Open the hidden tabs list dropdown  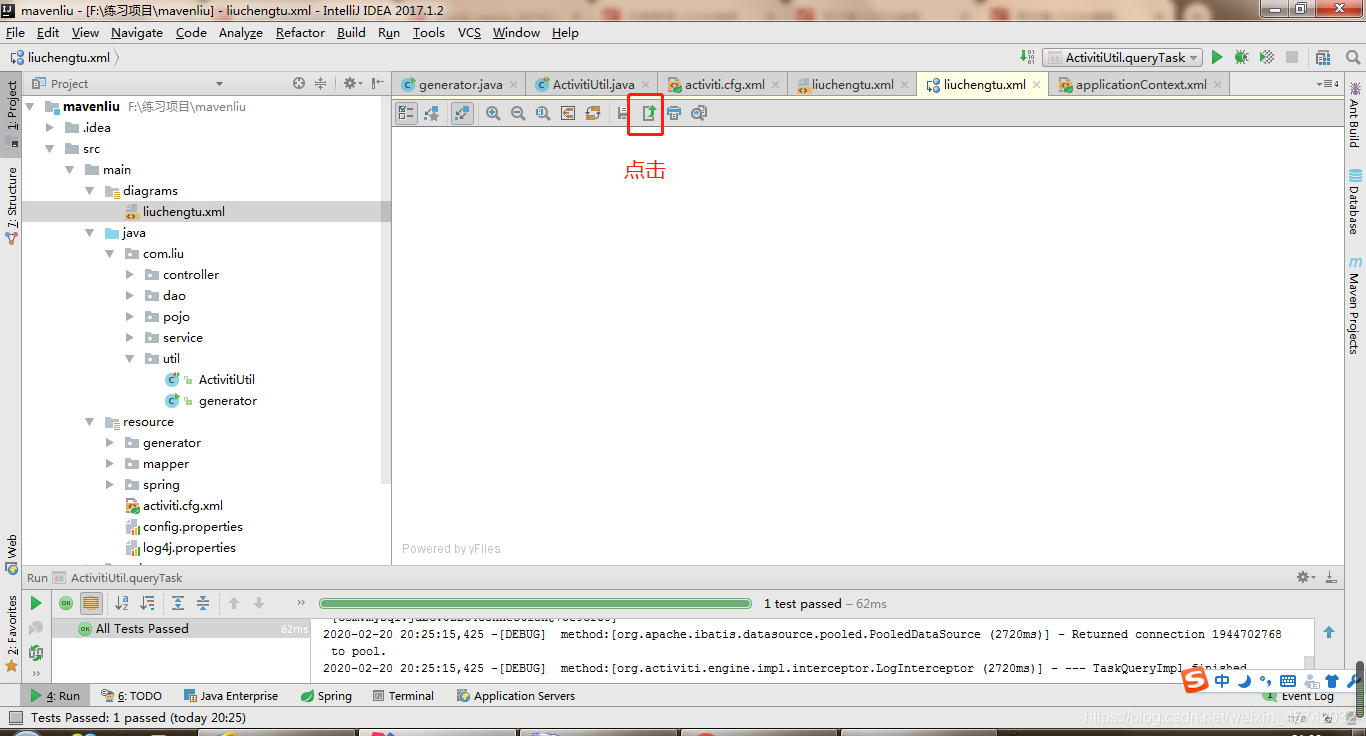[1328, 84]
